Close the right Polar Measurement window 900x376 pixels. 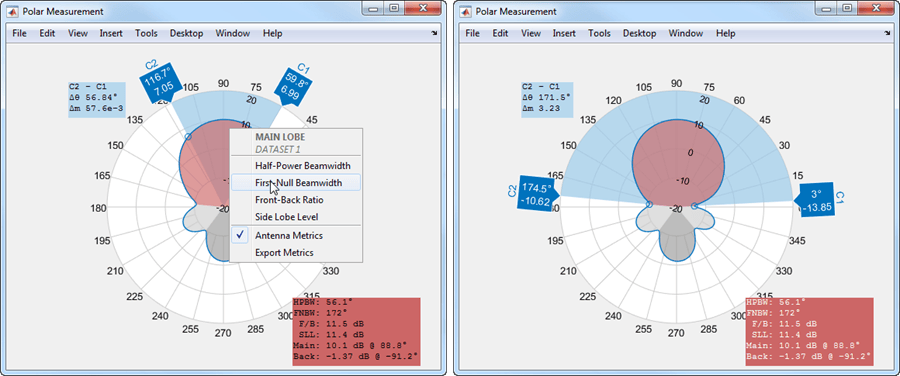pyautogui.click(x=875, y=8)
